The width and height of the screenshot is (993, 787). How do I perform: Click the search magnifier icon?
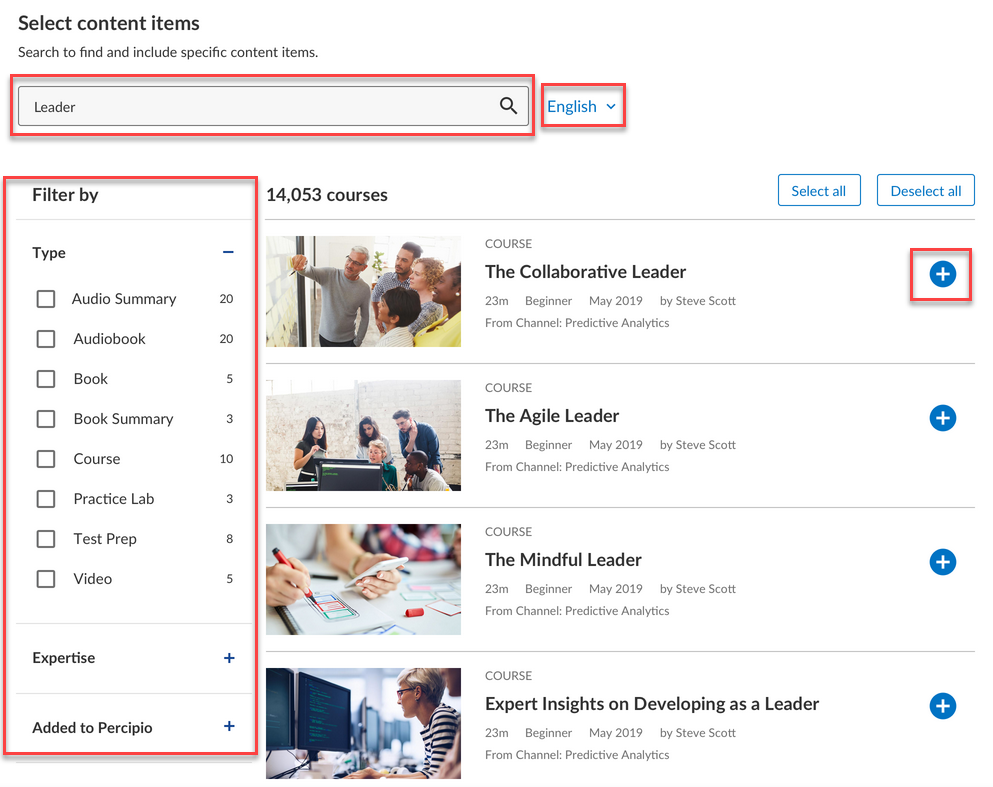[x=508, y=106]
